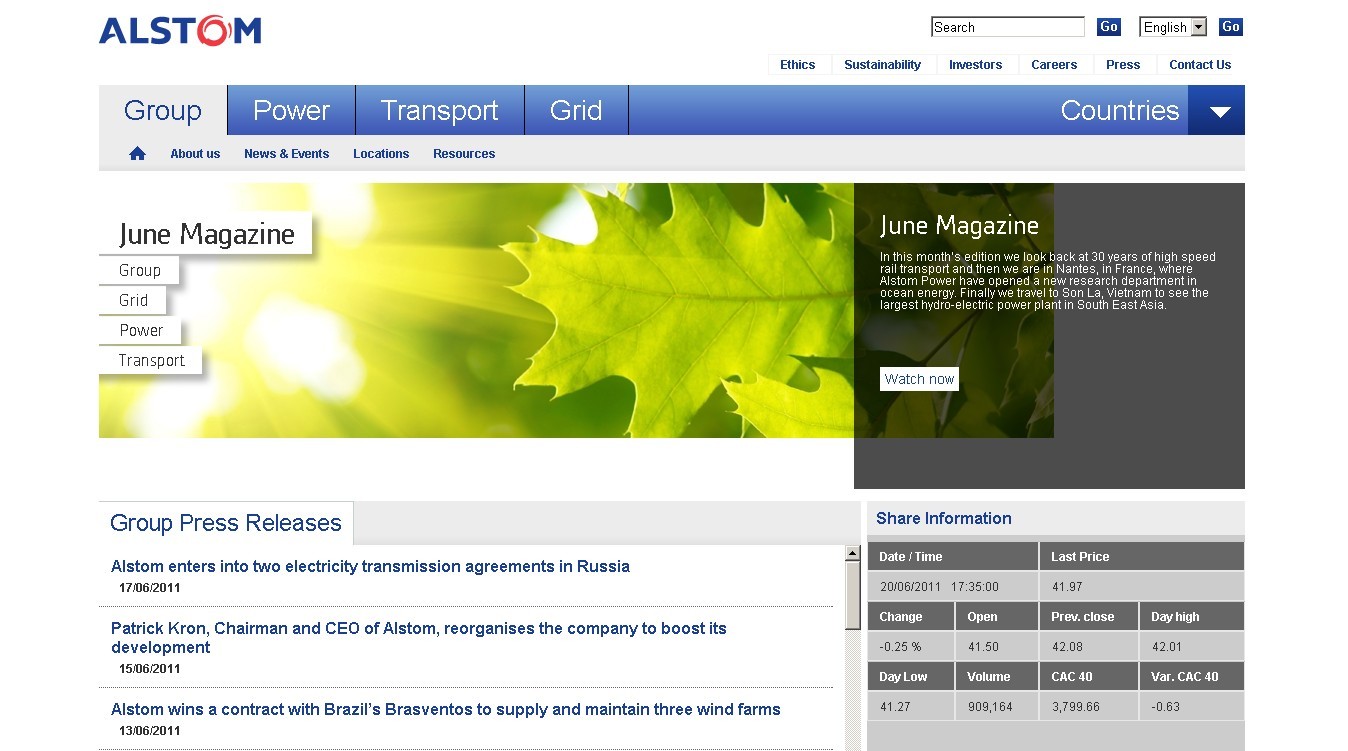The height and width of the screenshot is (751, 1348).
Task: Open the Sustainability link
Action: coord(882,65)
